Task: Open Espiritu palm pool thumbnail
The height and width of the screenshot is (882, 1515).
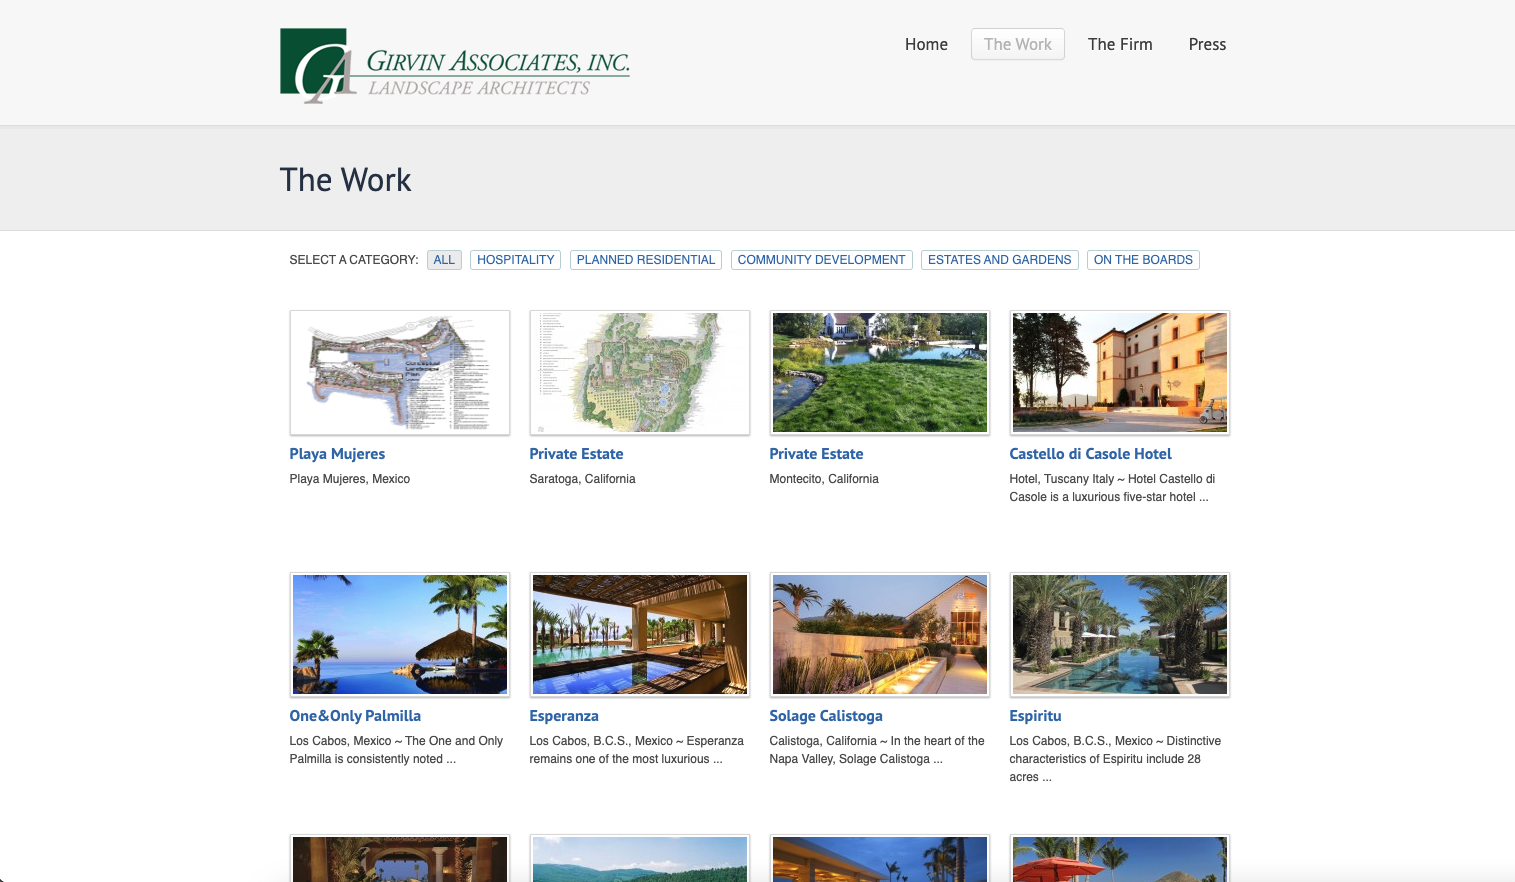Action: [x=1120, y=635]
